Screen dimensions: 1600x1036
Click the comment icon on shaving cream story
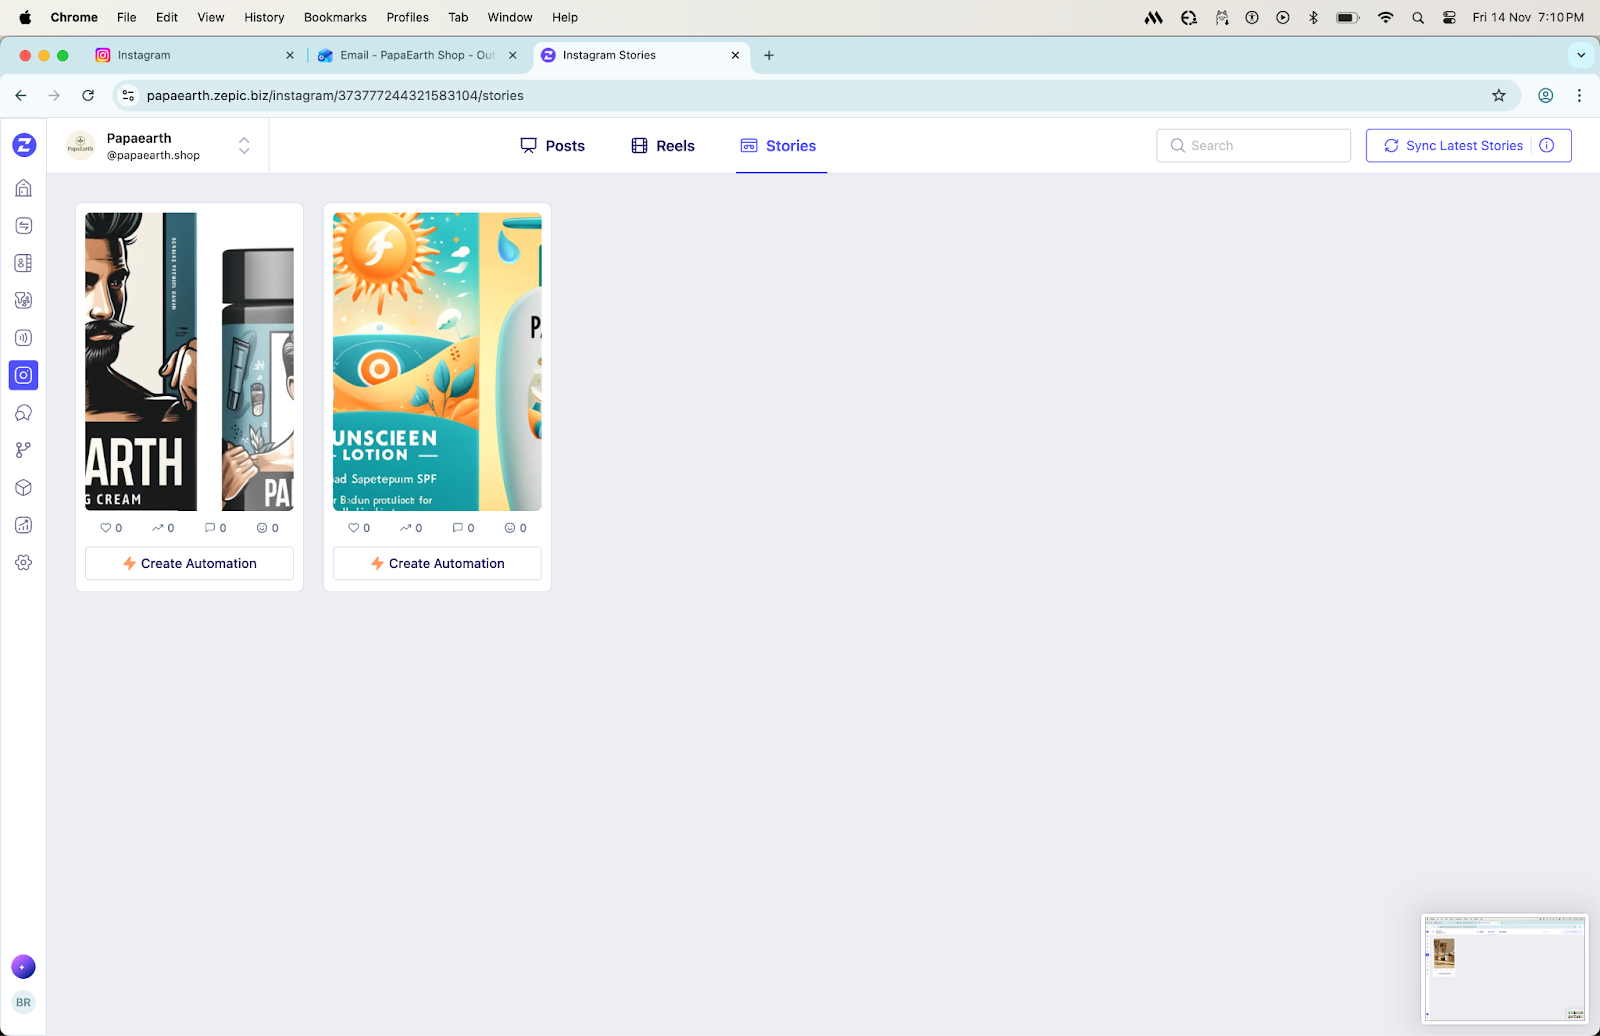209,528
